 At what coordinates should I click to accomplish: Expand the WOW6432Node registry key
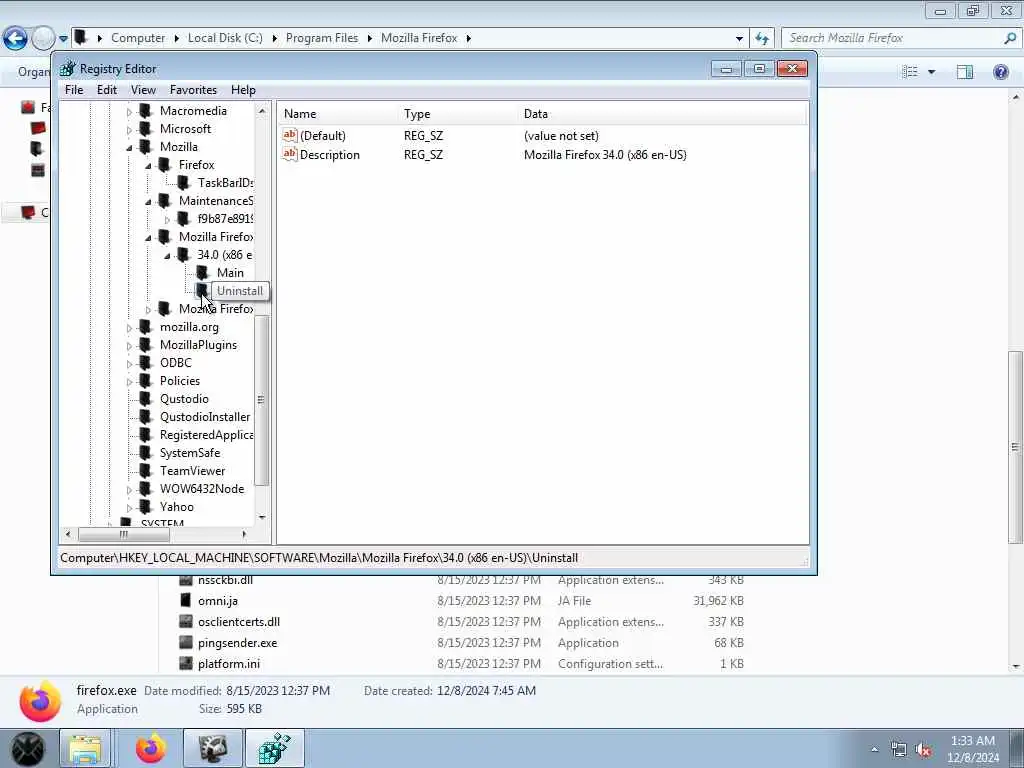[129, 490]
